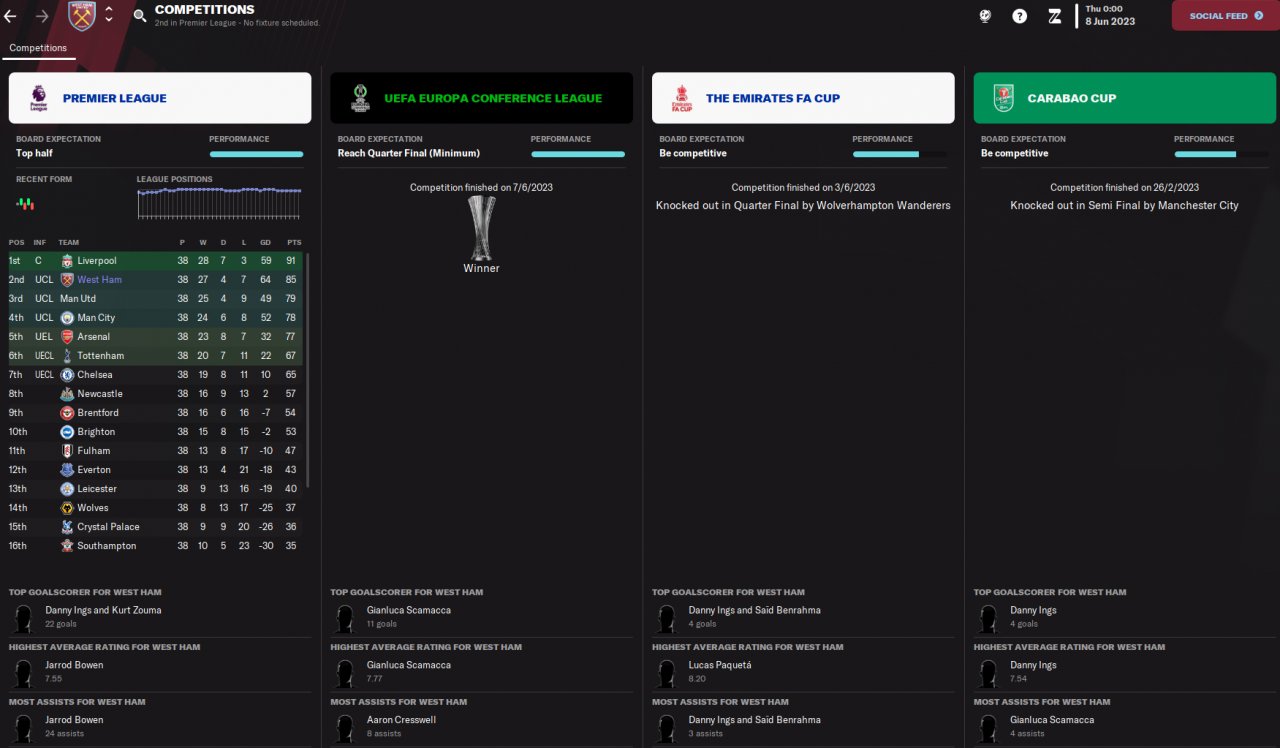Image resolution: width=1280 pixels, height=748 pixels.
Task: Click the date Thu 8 Jun 2023
Action: pos(1110,15)
